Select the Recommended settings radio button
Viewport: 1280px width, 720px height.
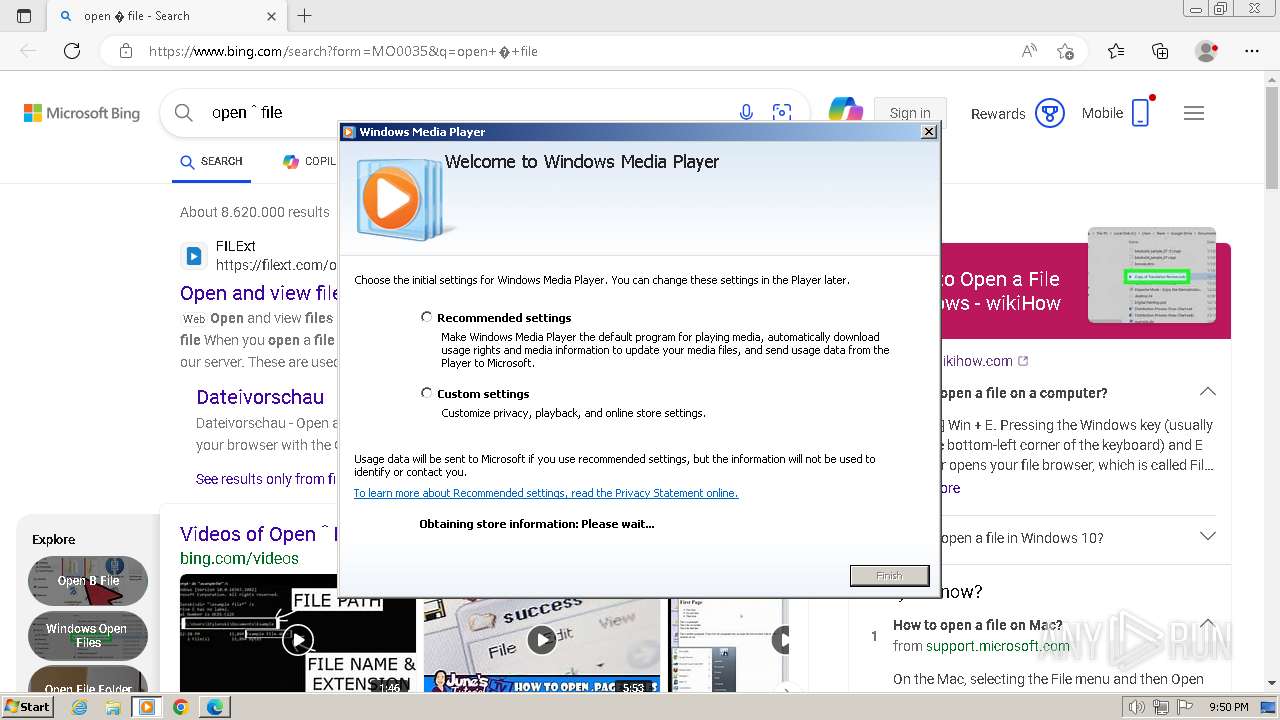click(x=427, y=317)
